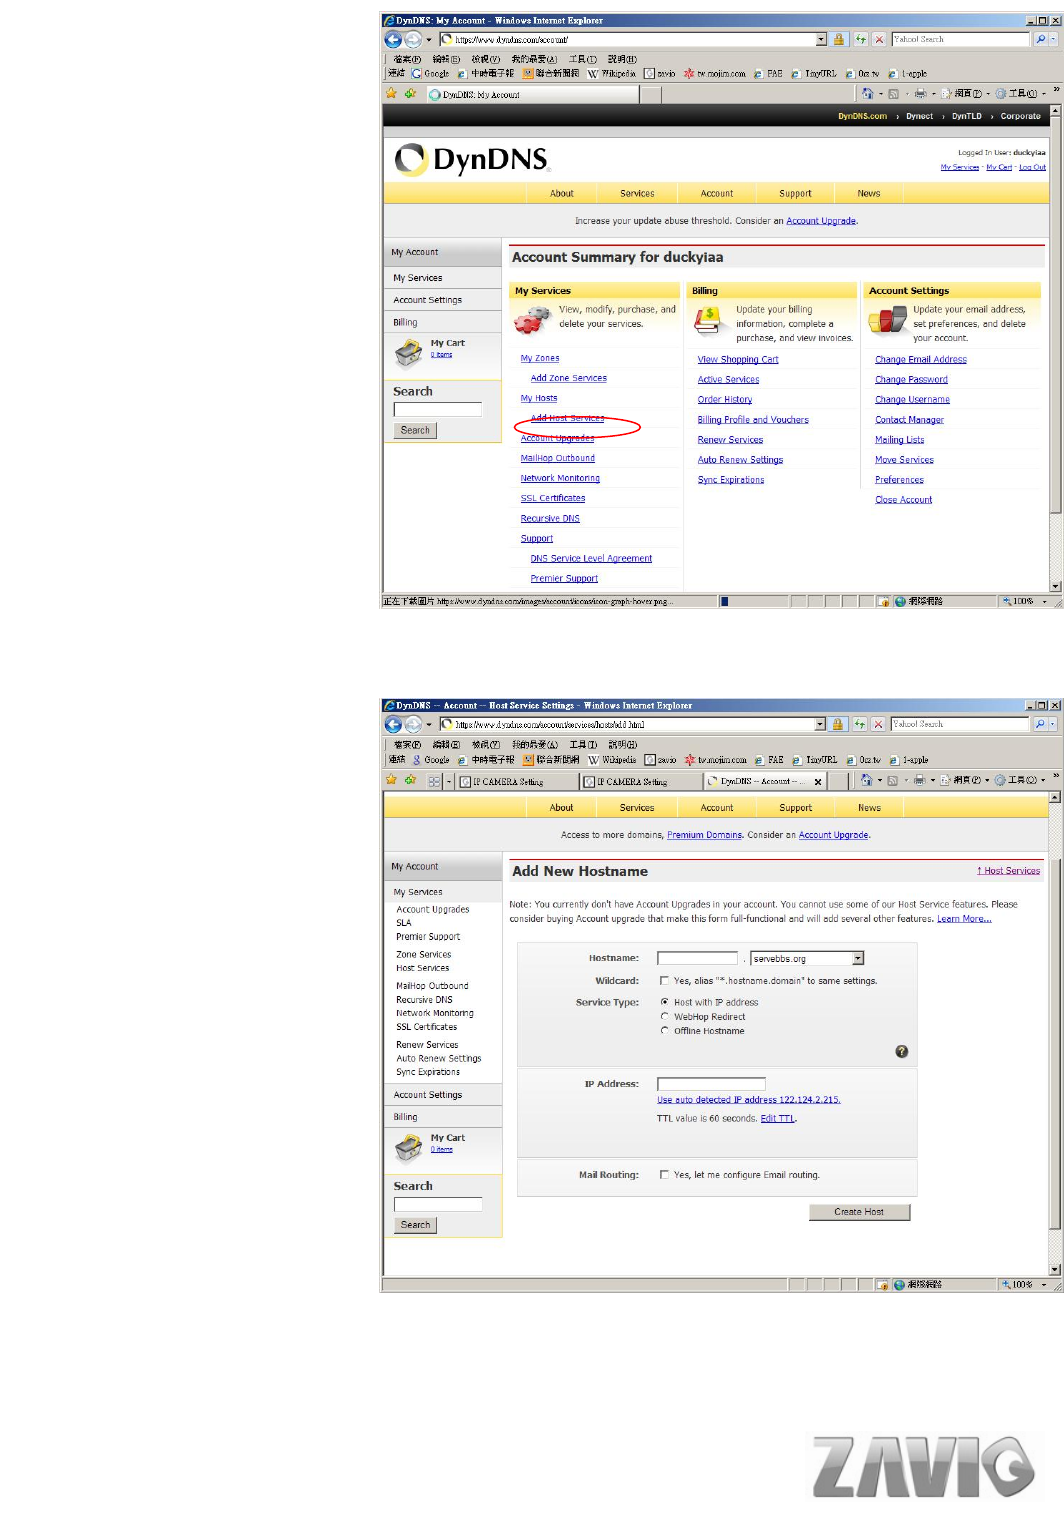Select Offline Hostname service type

[664, 1030]
